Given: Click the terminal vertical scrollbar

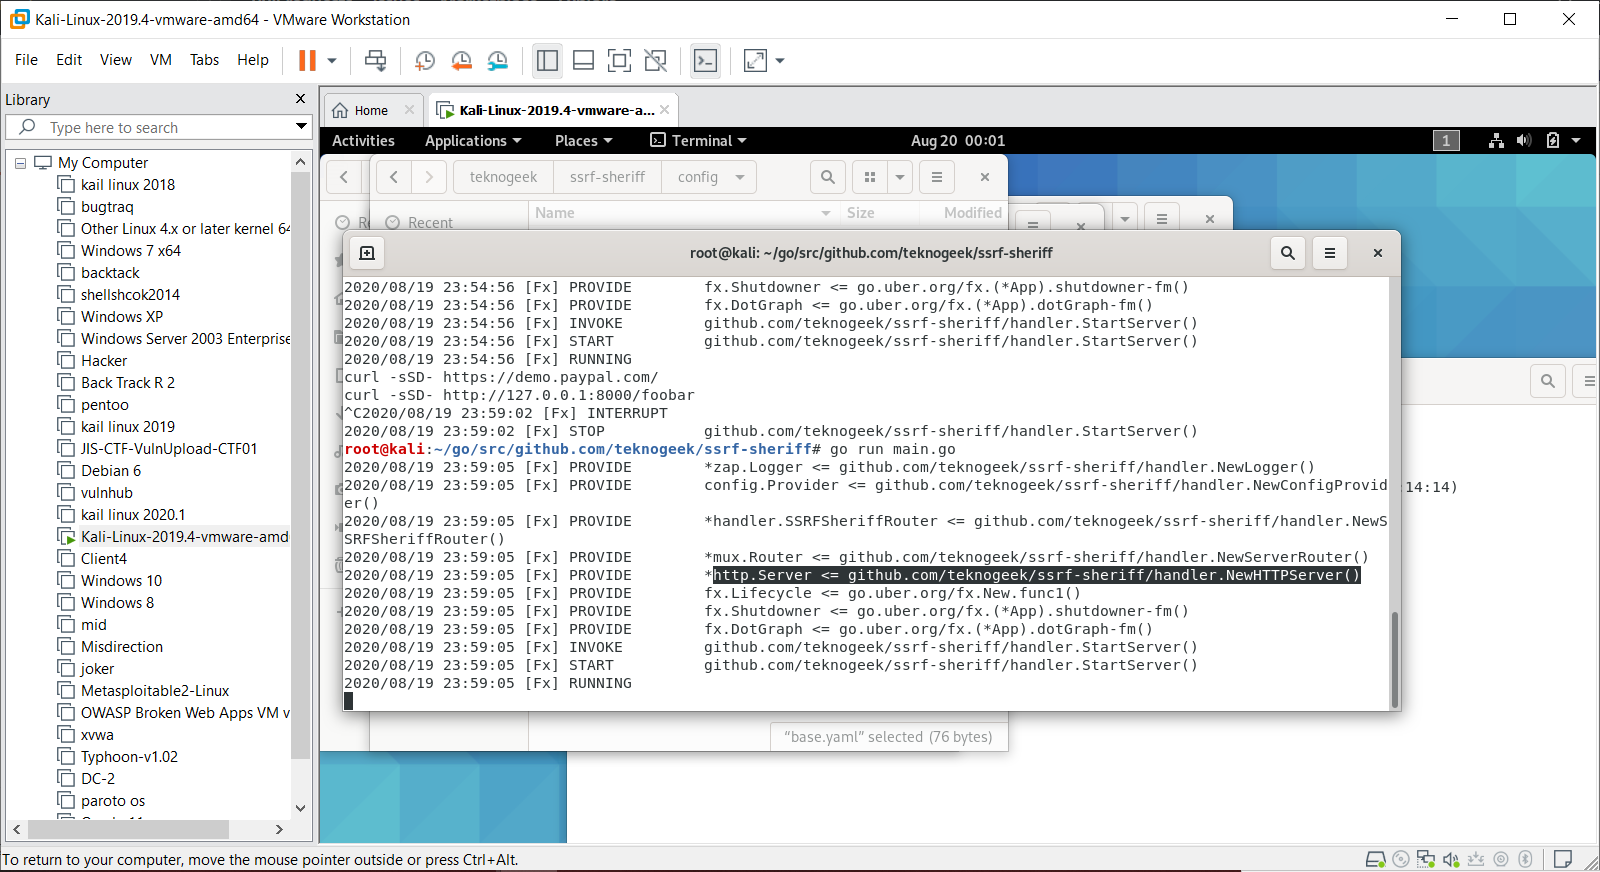Looking at the screenshot, I should point(1395,658).
